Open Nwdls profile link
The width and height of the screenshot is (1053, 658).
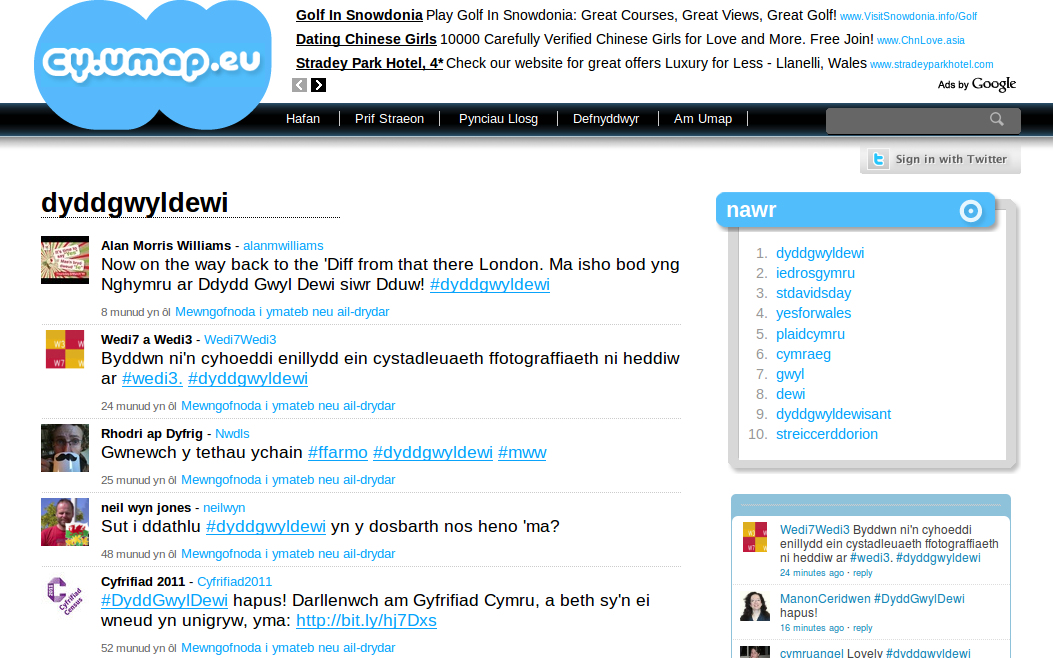[x=232, y=434]
